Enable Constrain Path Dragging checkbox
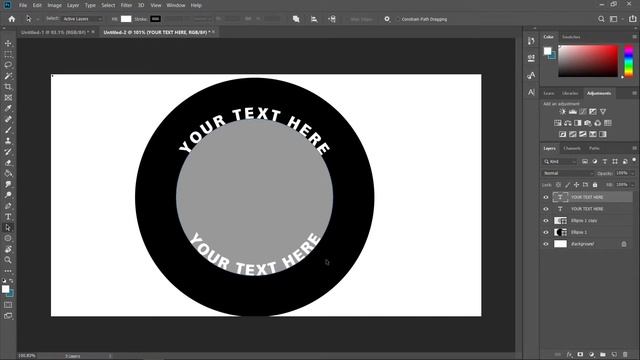 tap(398, 19)
